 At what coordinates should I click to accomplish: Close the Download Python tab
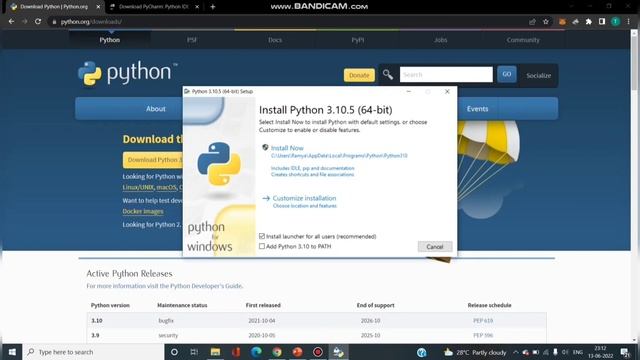[x=98, y=7]
